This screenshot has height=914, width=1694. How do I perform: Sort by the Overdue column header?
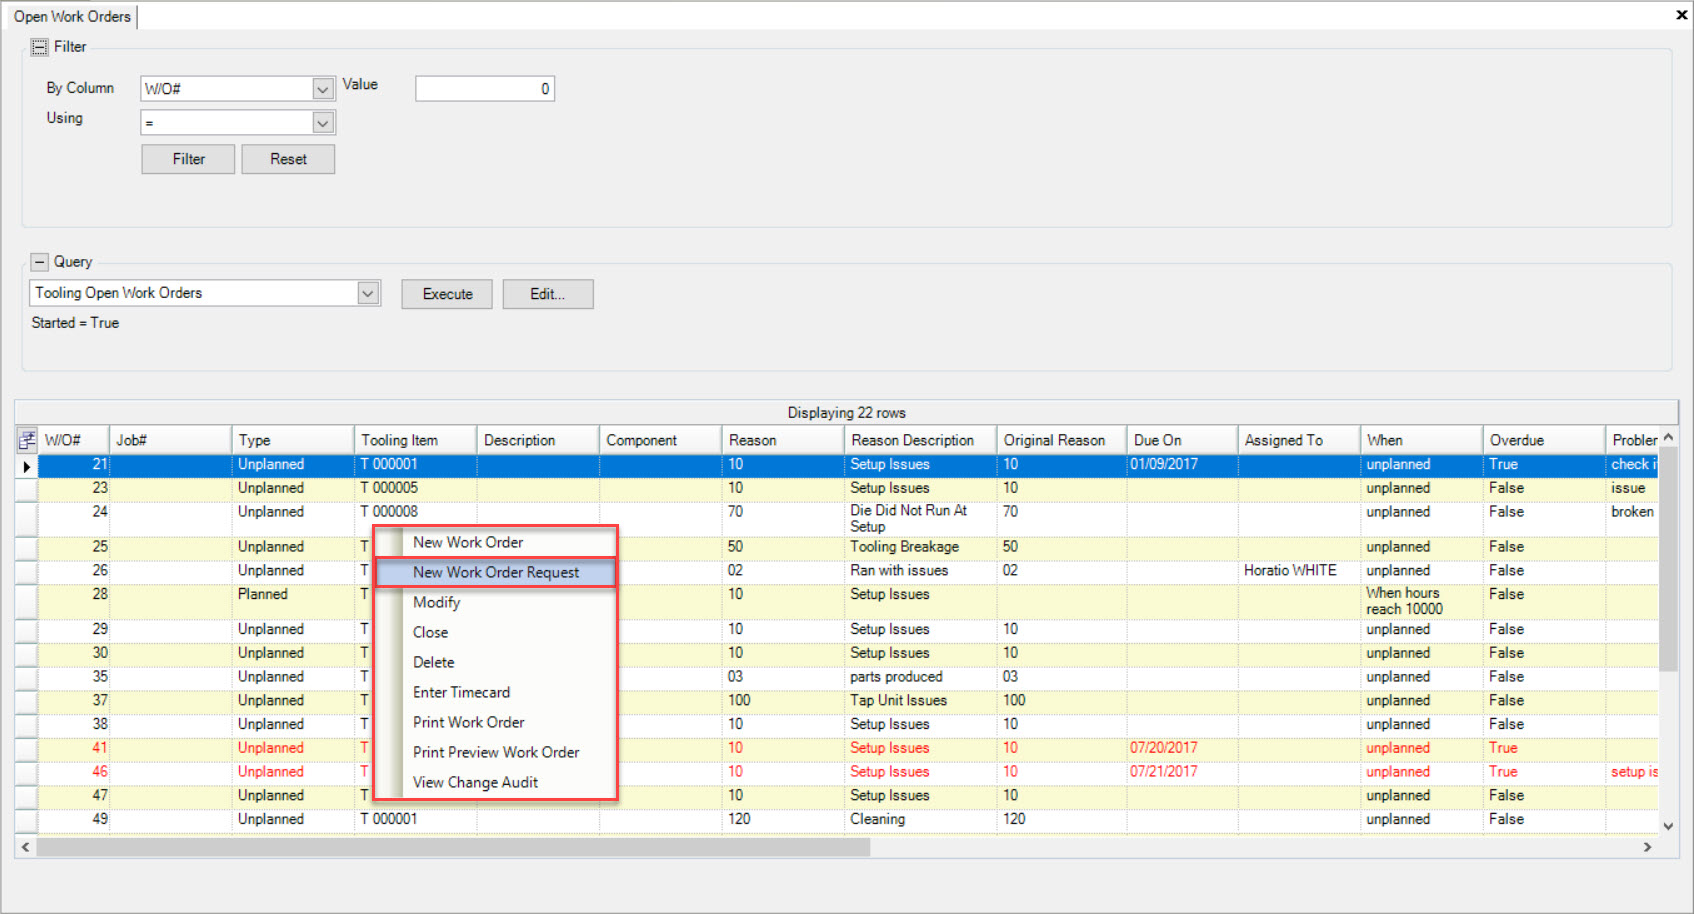pos(1544,440)
